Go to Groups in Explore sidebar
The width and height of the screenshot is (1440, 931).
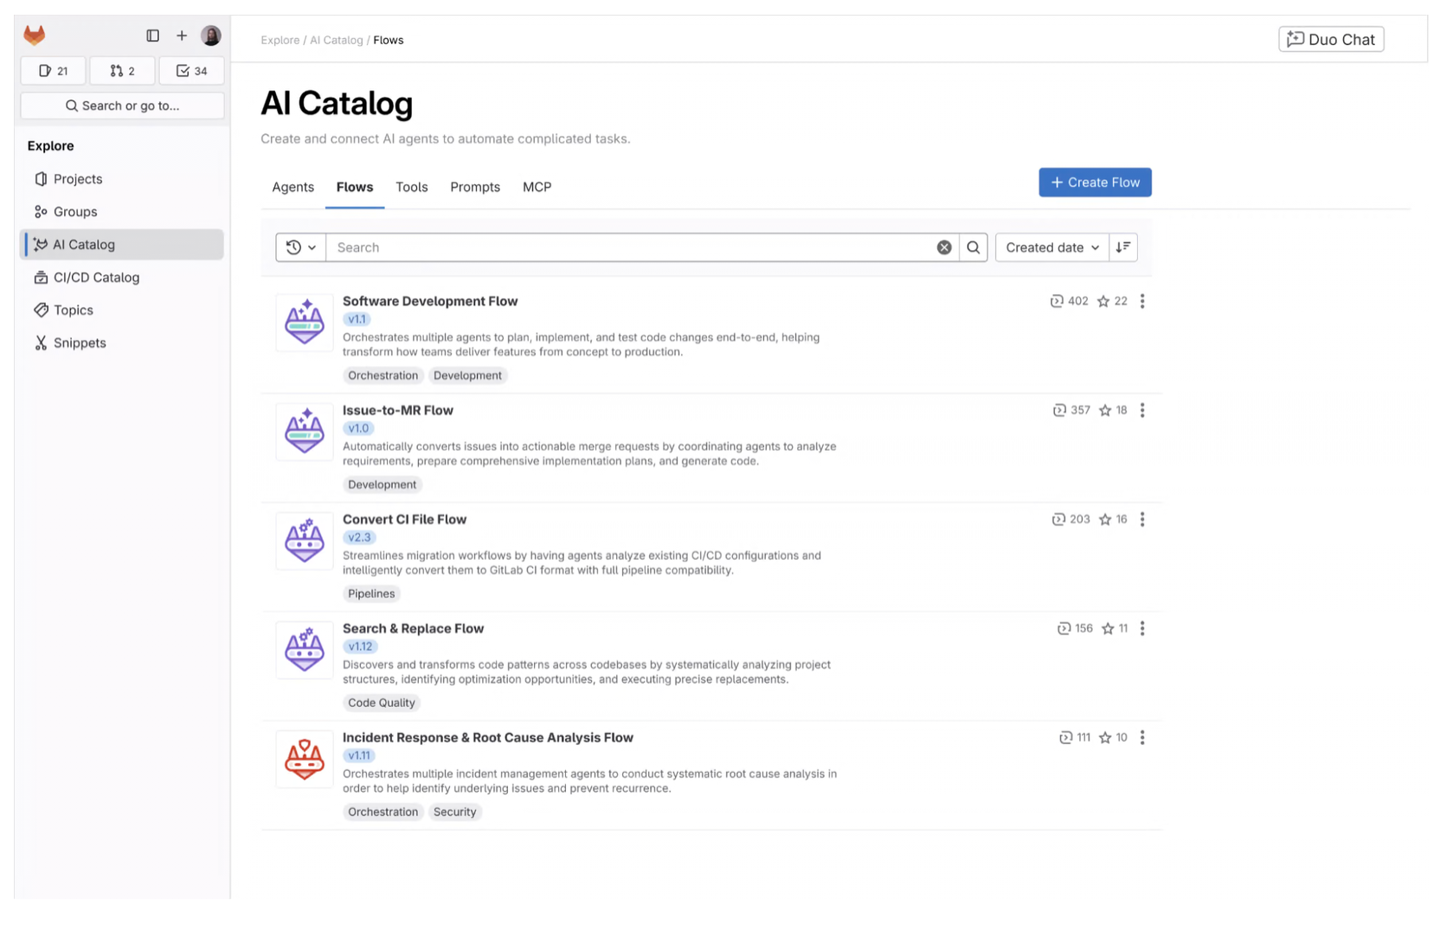point(122,212)
